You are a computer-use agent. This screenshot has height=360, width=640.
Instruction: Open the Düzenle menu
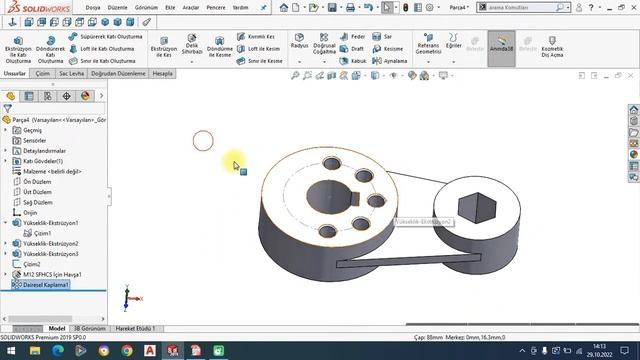118,7
